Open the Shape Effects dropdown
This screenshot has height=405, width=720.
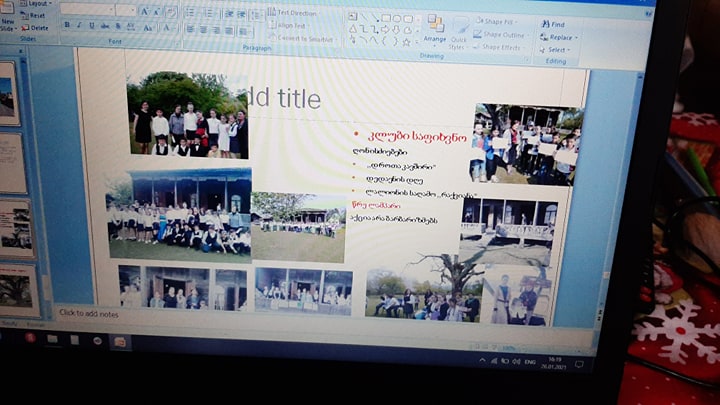pyautogui.click(x=497, y=47)
